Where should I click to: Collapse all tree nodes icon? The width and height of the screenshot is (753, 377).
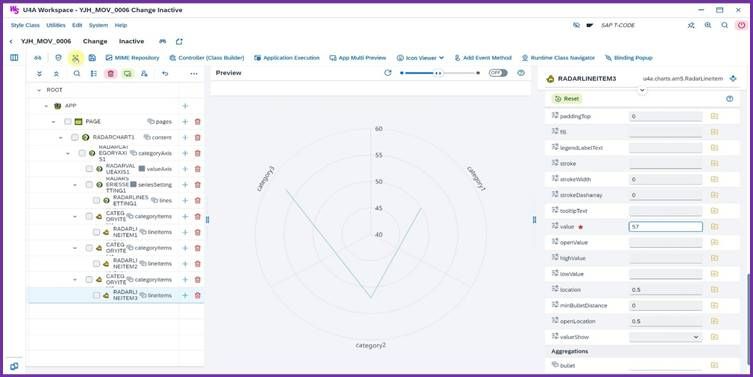[56, 73]
